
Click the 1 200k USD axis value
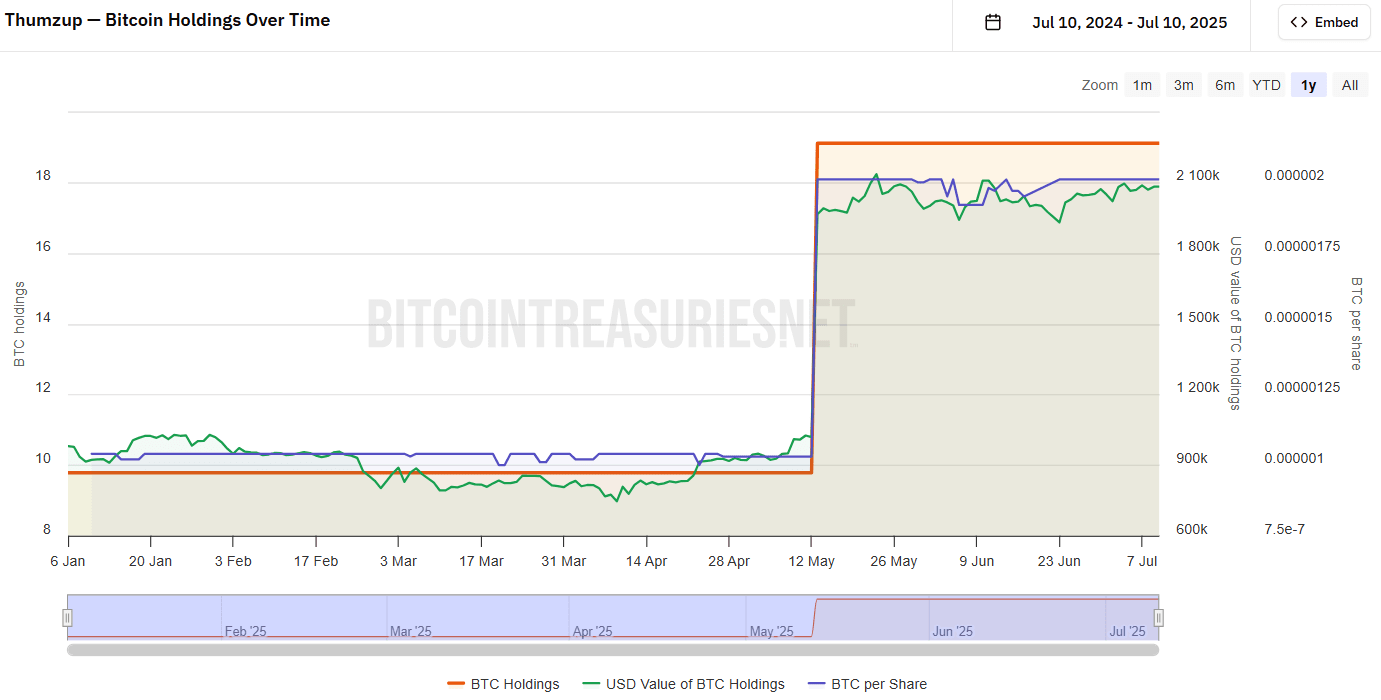pyautogui.click(x=1198, y=387)
